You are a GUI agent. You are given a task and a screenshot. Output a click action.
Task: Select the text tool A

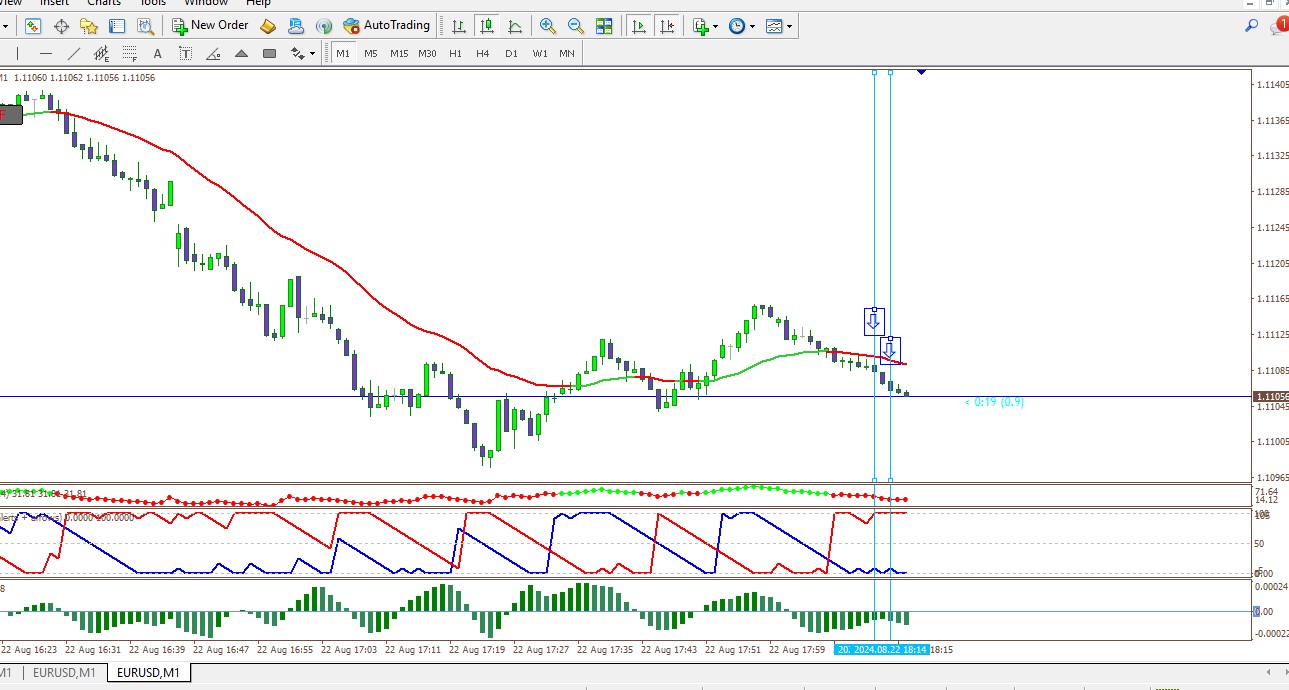(x=158, y=53)
